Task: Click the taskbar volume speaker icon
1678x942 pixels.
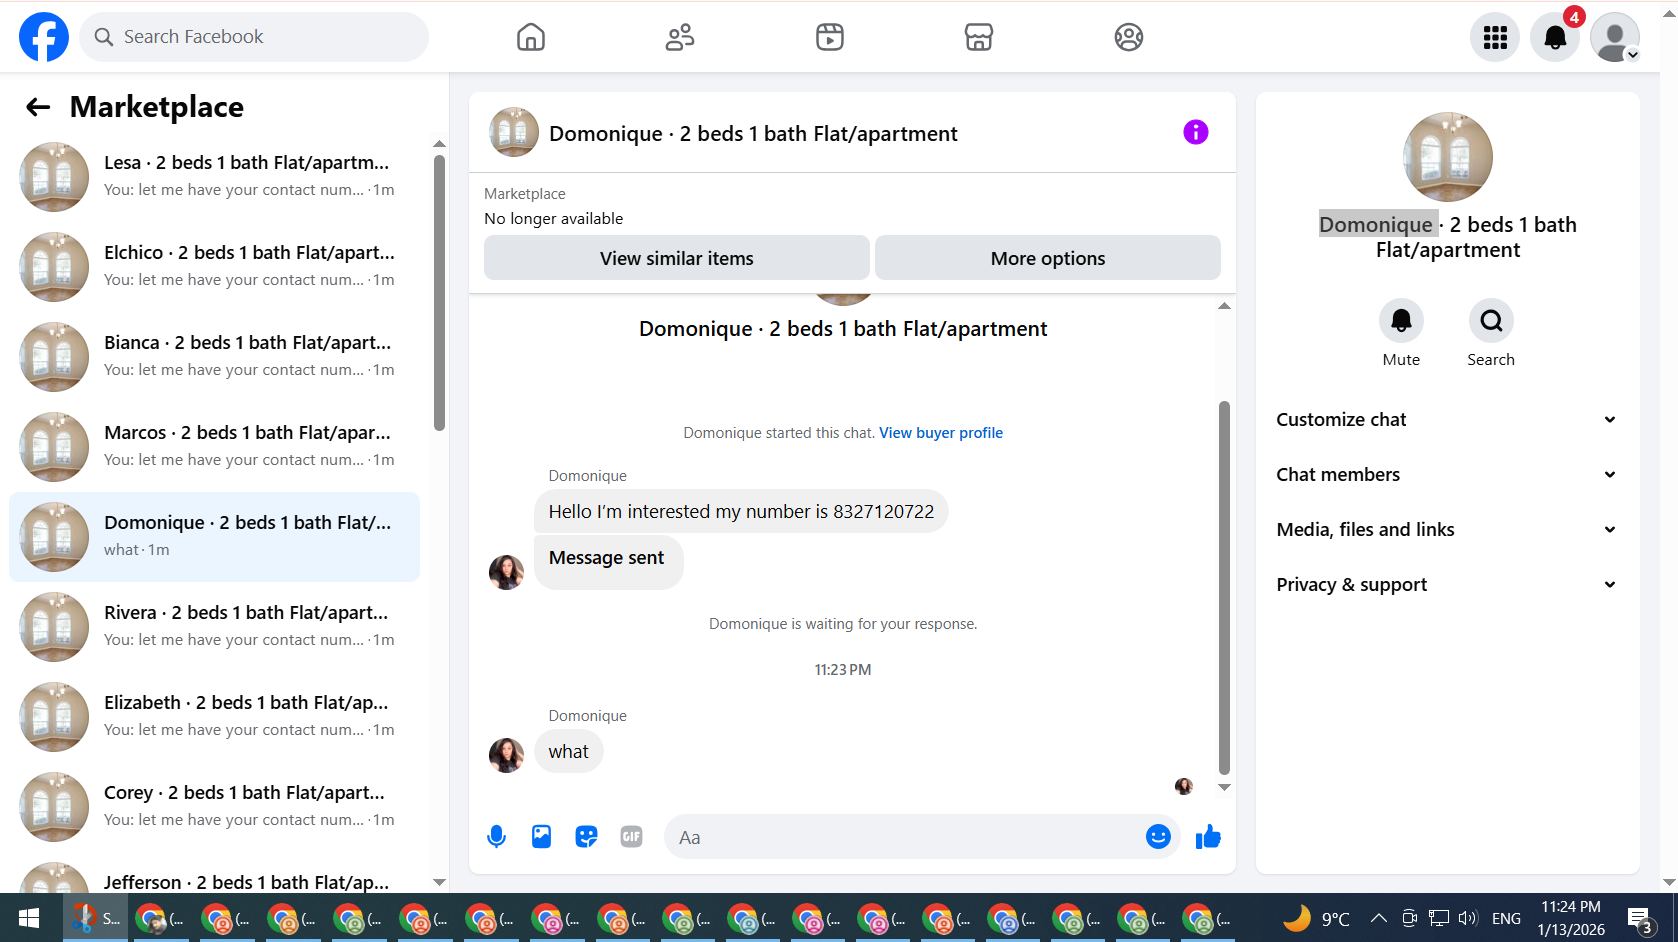Action: 1467,918
